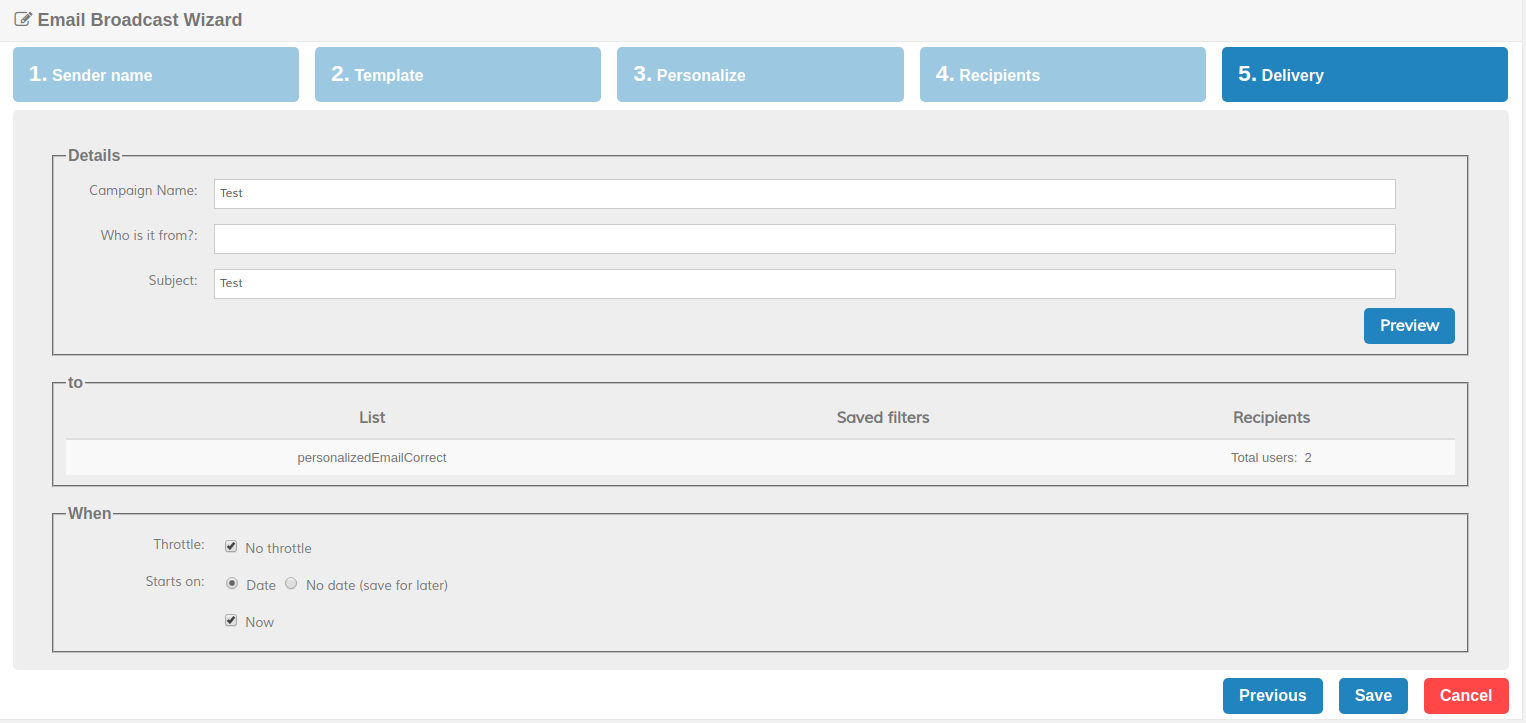Switch to step 3 Personalize
1526x723 pixels.
(x=760, y=75)
